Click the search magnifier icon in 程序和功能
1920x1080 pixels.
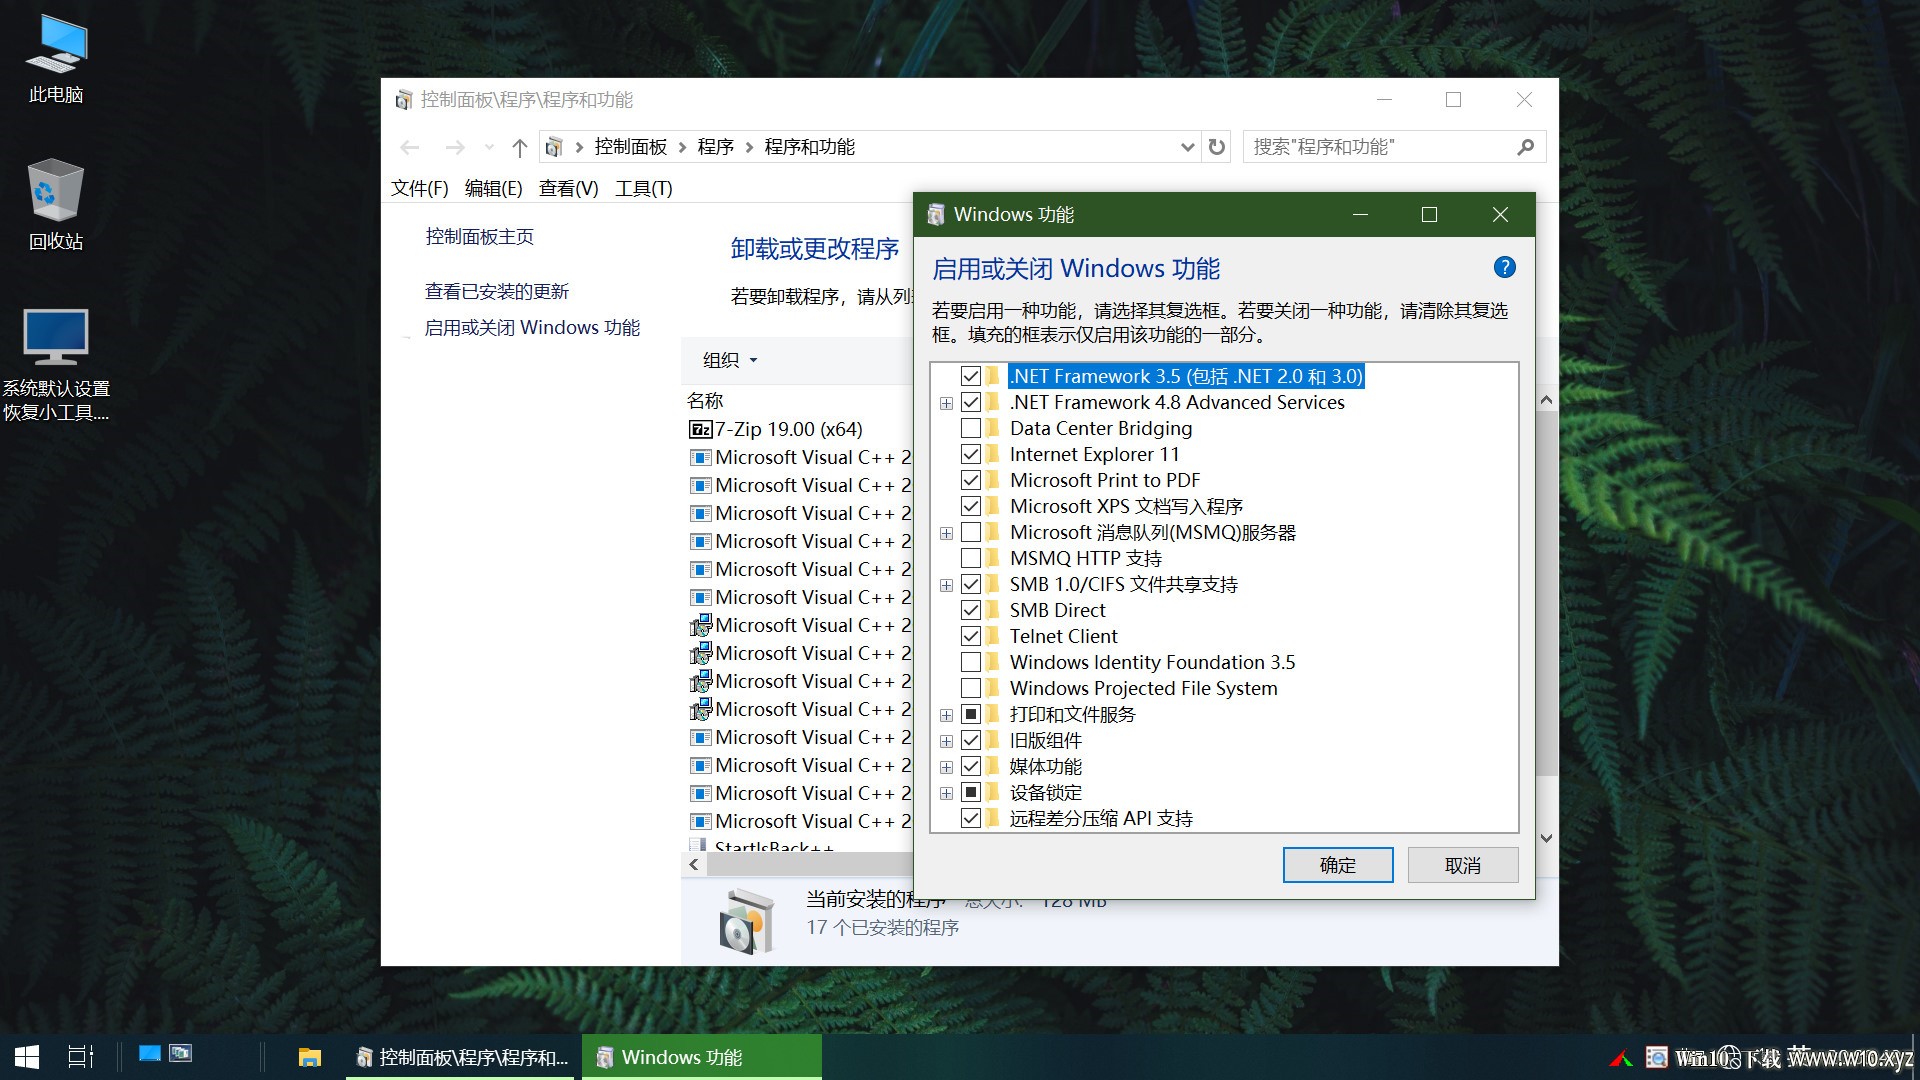pyautogui.click(x=1525, y=147)
